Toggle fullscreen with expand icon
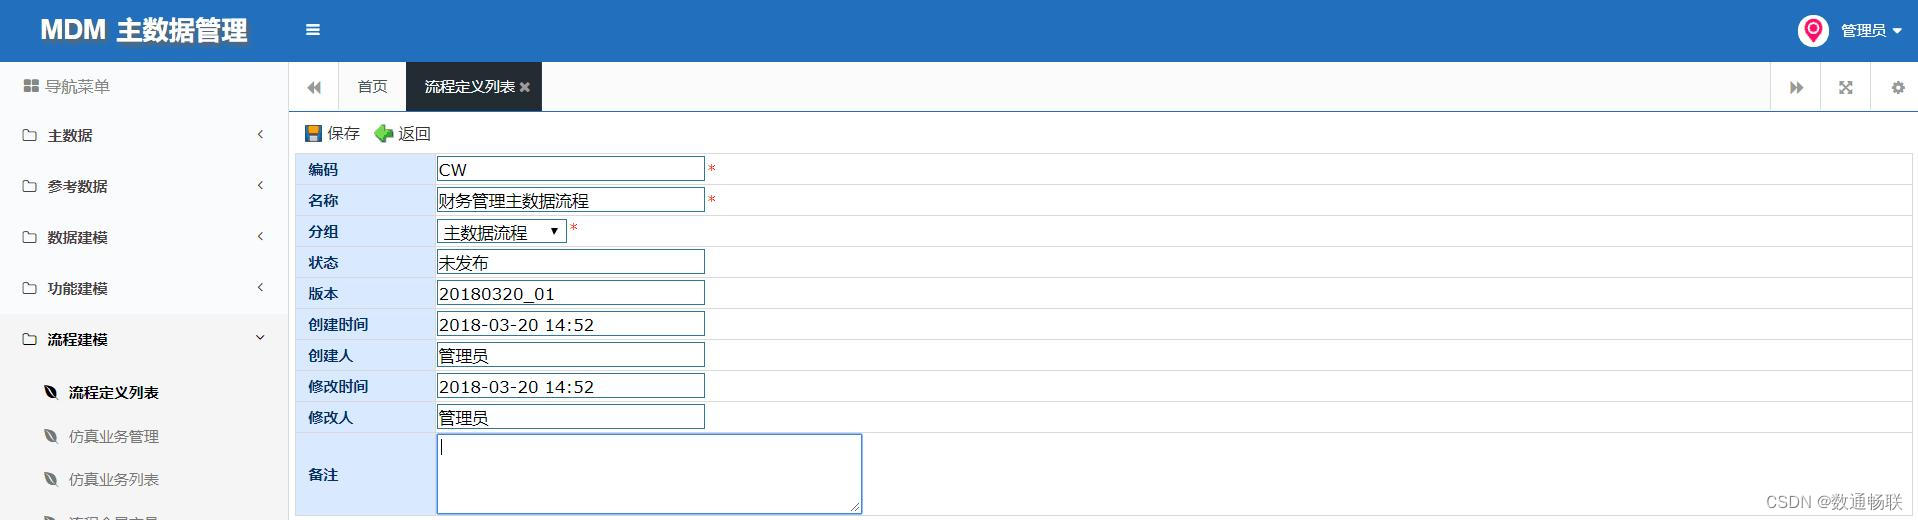 1846,87
